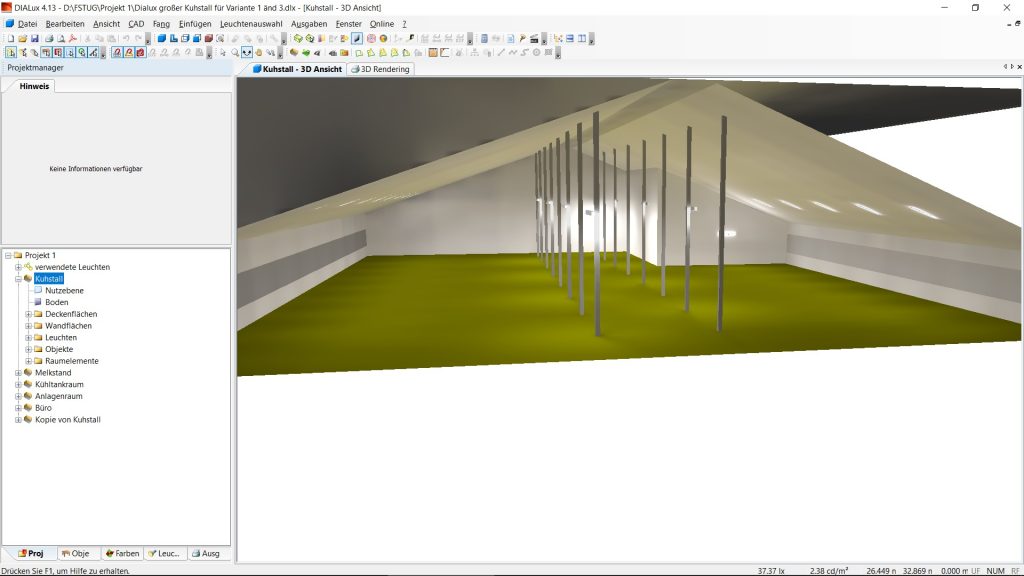Click the orange folder icon in second toolbar
Viewport: 1024px width, 576px height.
click(x=344, y=52)
